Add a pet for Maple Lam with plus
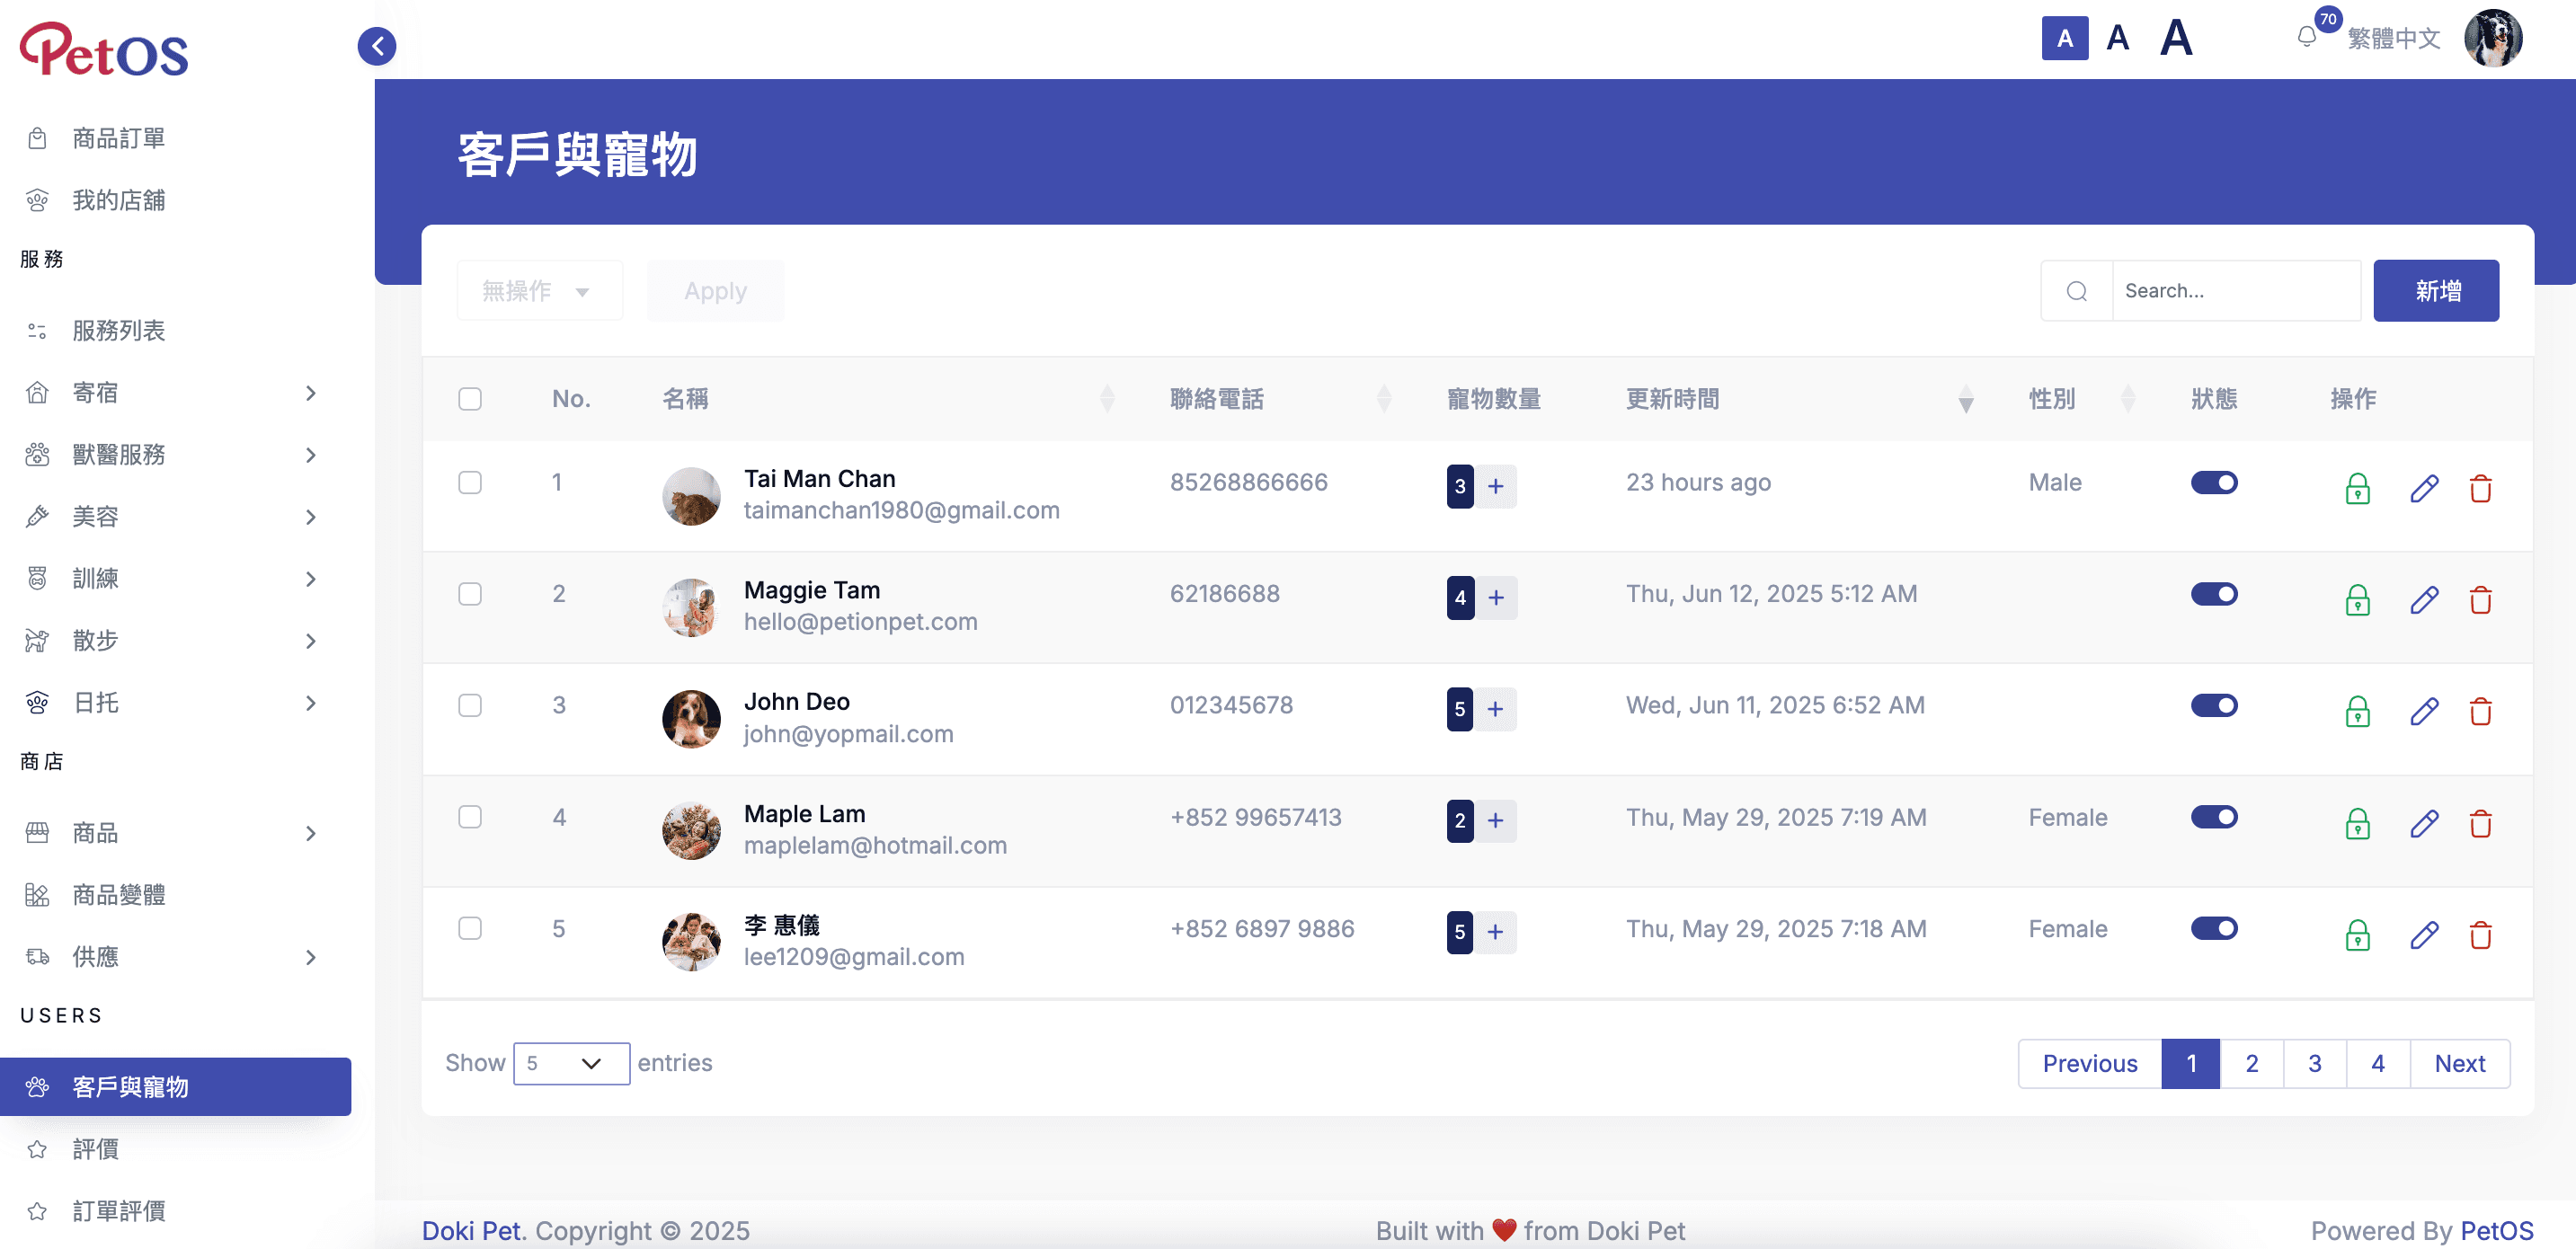This screenshot has height=1249, width=2576. 1495,821
